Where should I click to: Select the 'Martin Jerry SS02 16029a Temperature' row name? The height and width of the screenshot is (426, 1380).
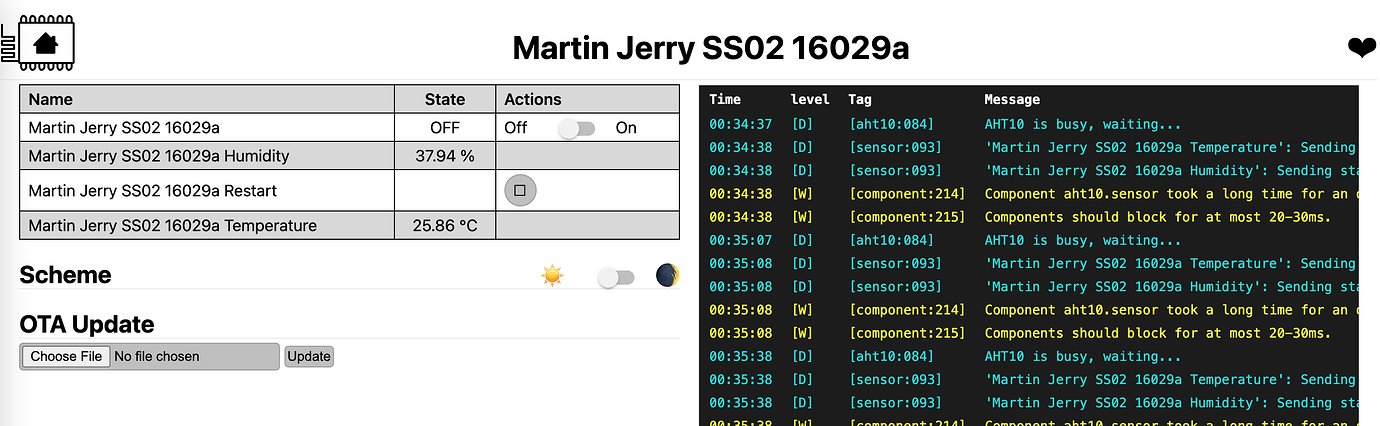pos(173,226)
